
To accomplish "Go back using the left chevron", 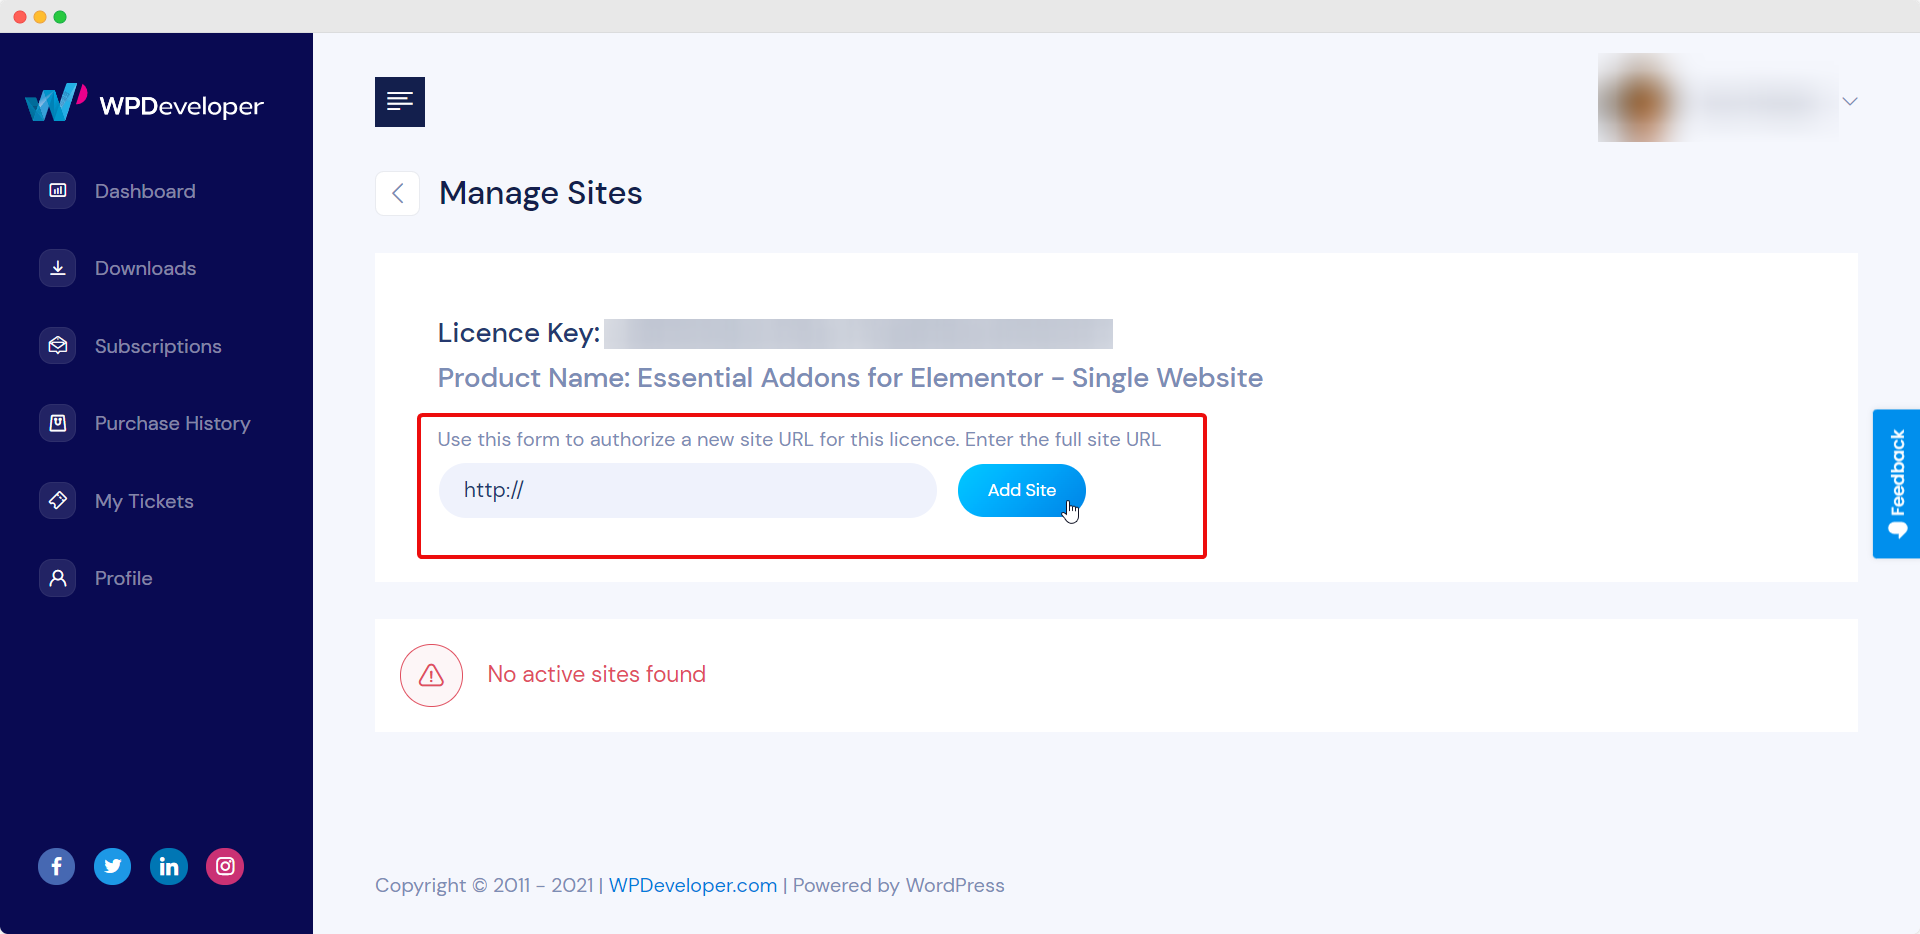I will [x=397, y=193].
